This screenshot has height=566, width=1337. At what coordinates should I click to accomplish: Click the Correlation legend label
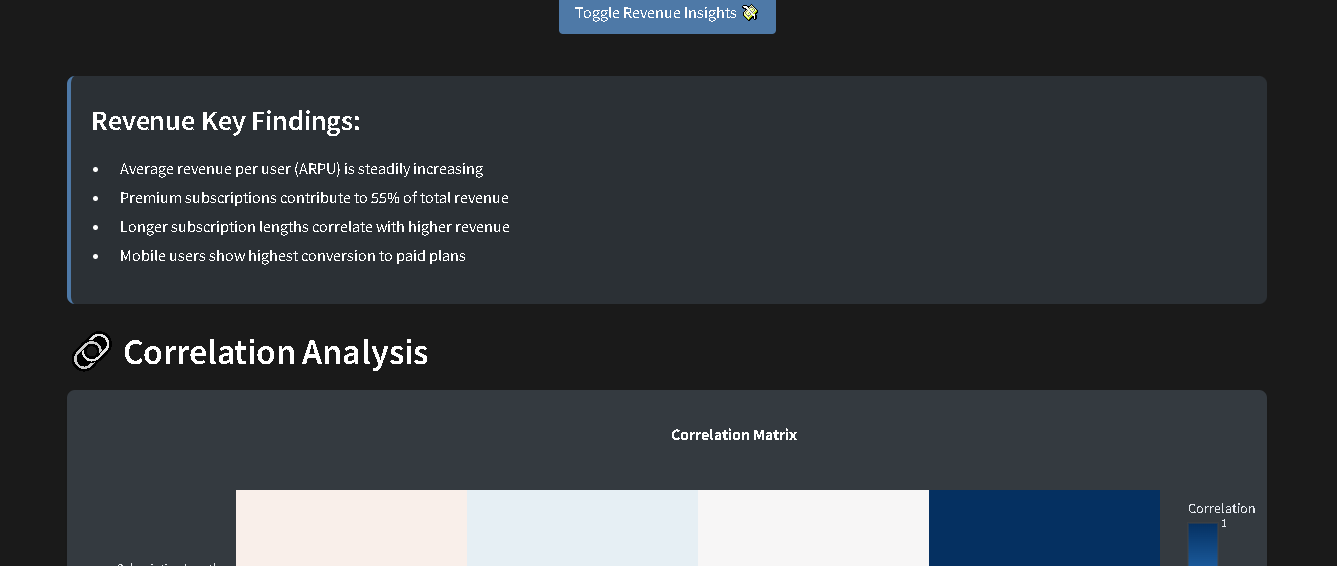(x=1221, y=508)
